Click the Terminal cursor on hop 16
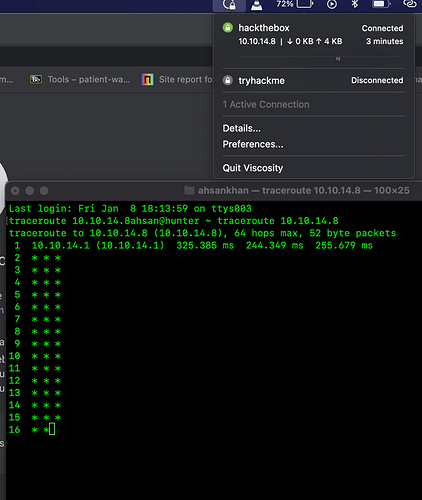The height and width of the screenshot is (500, 422). (52, 429)
